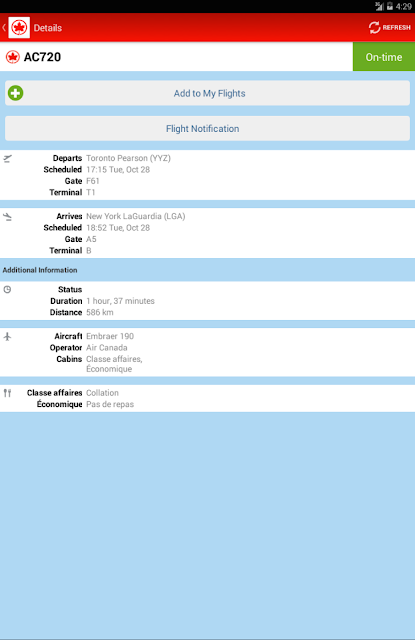Click the AC720 flight number heading
Viewport: 415px width, 640px height.
click(42, 57)
